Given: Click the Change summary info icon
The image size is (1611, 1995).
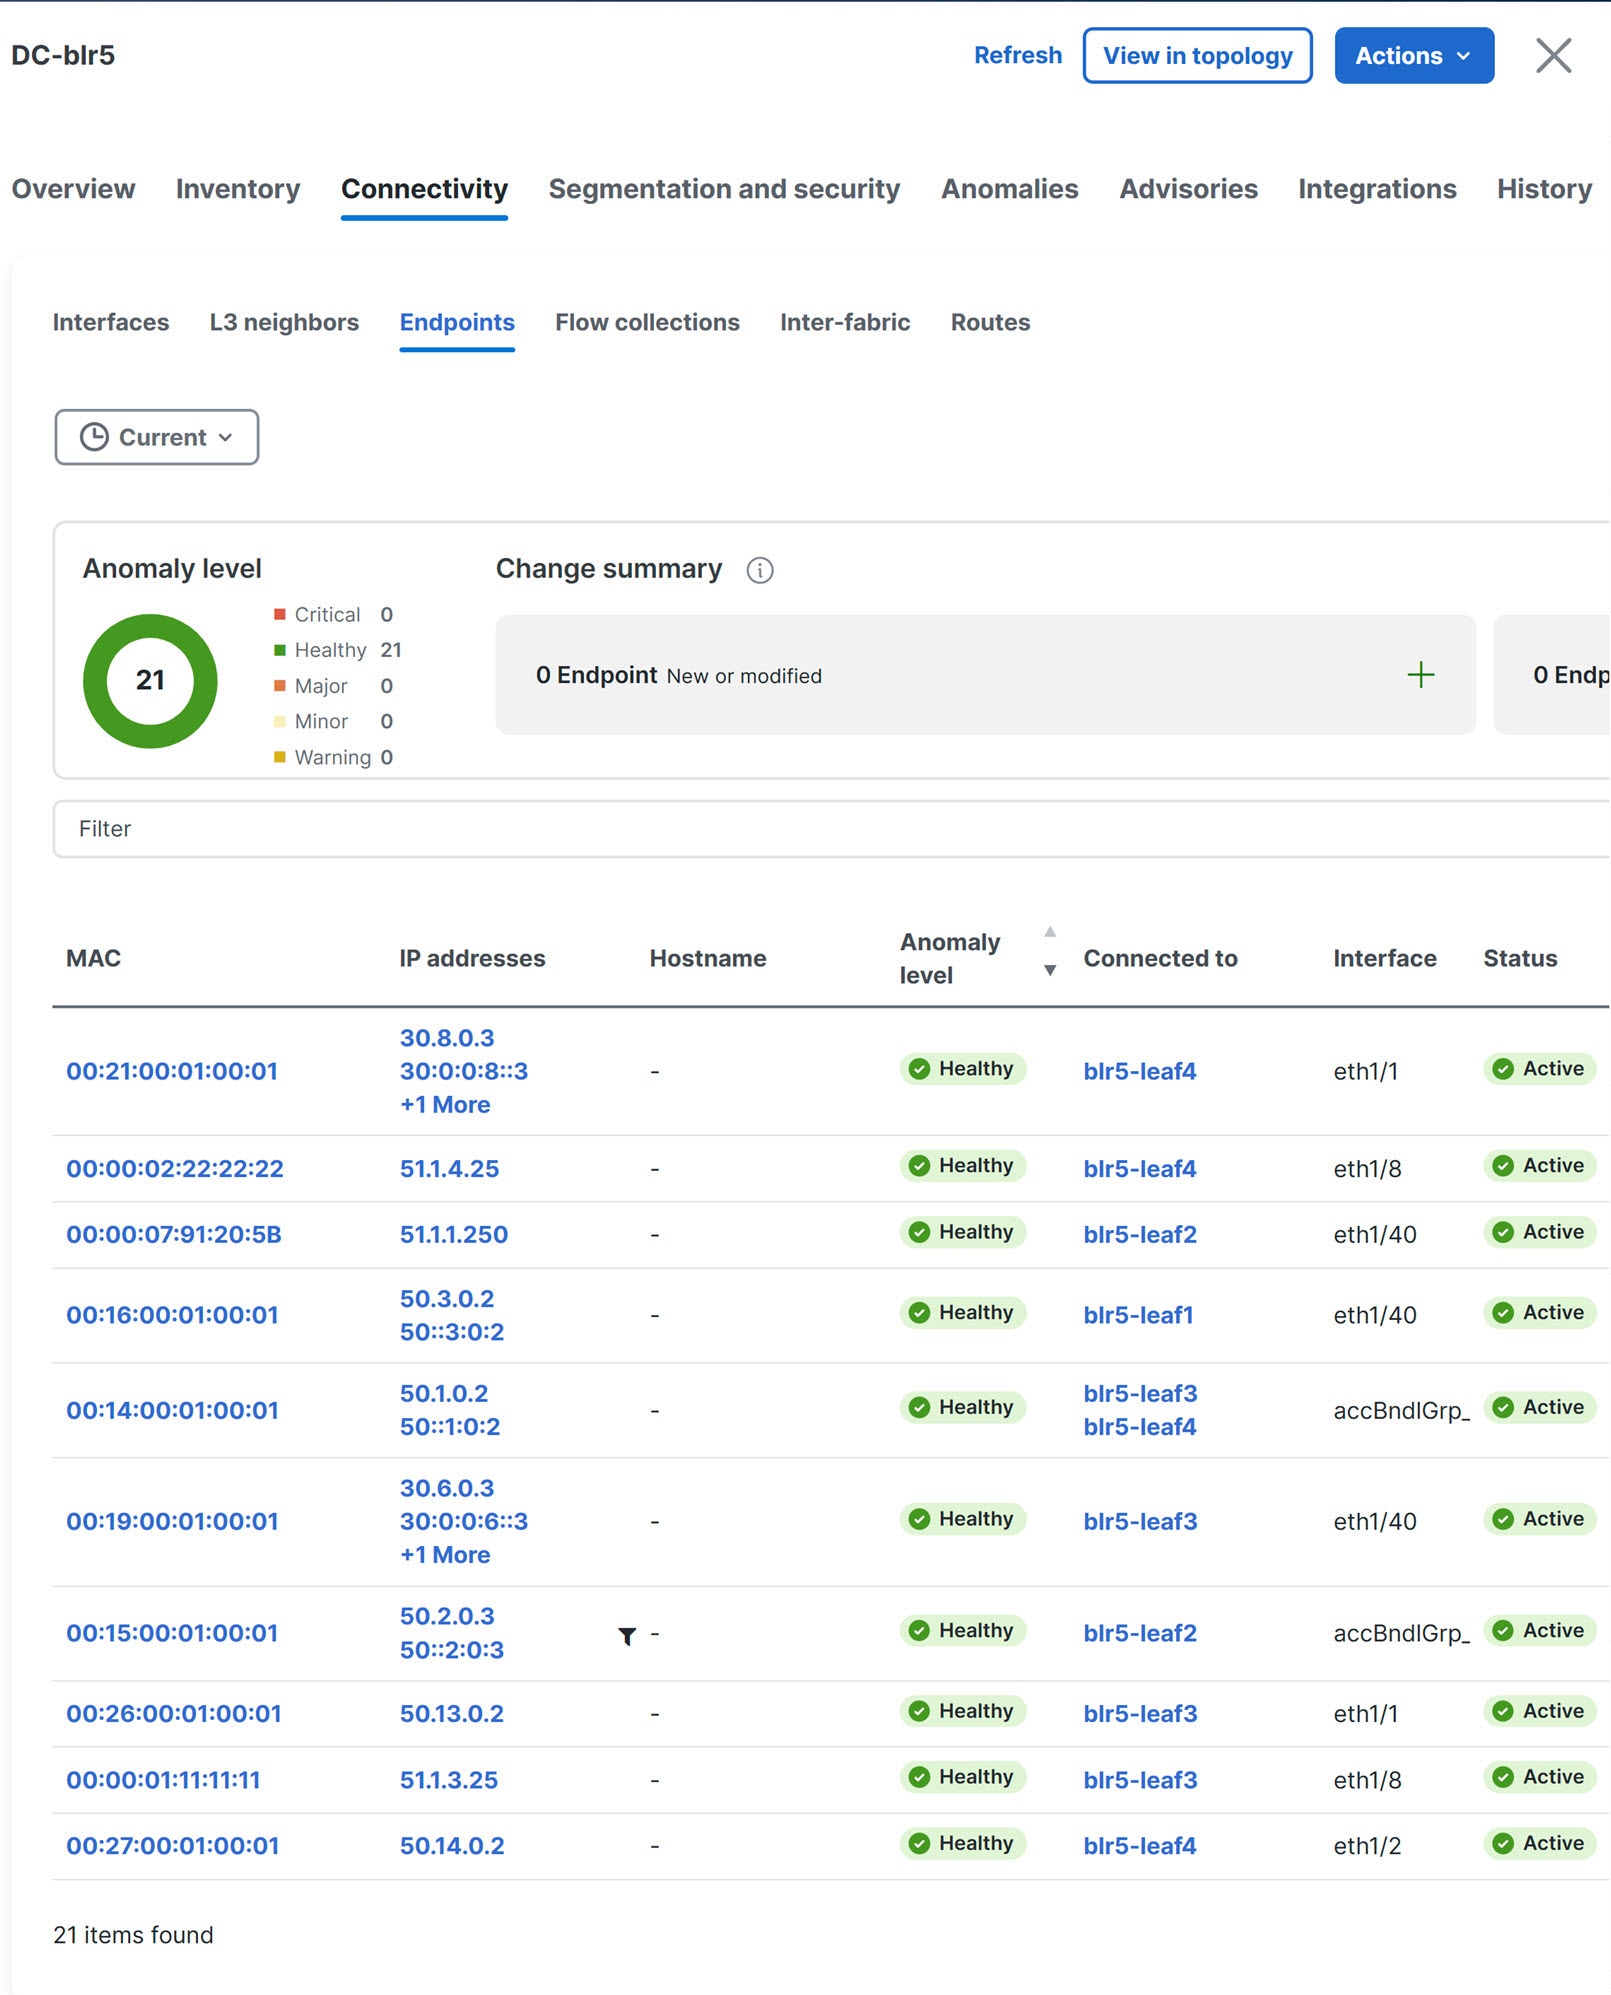Looking at the screenshot, I should click(759, 570).
